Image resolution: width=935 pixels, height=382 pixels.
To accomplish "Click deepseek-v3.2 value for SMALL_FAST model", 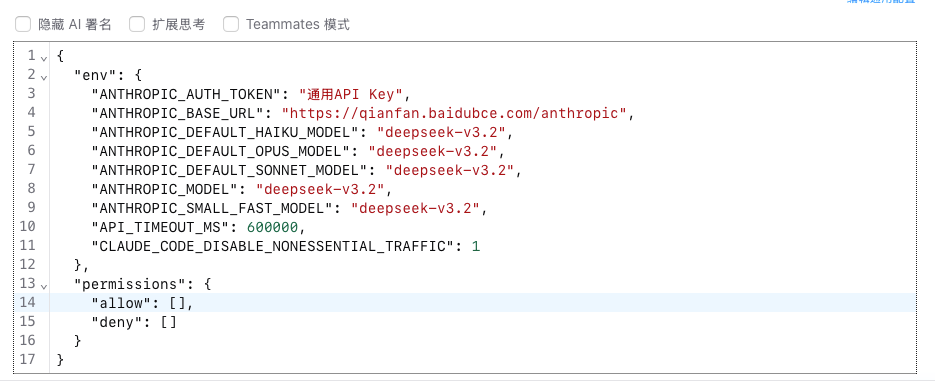I will 416,209.
